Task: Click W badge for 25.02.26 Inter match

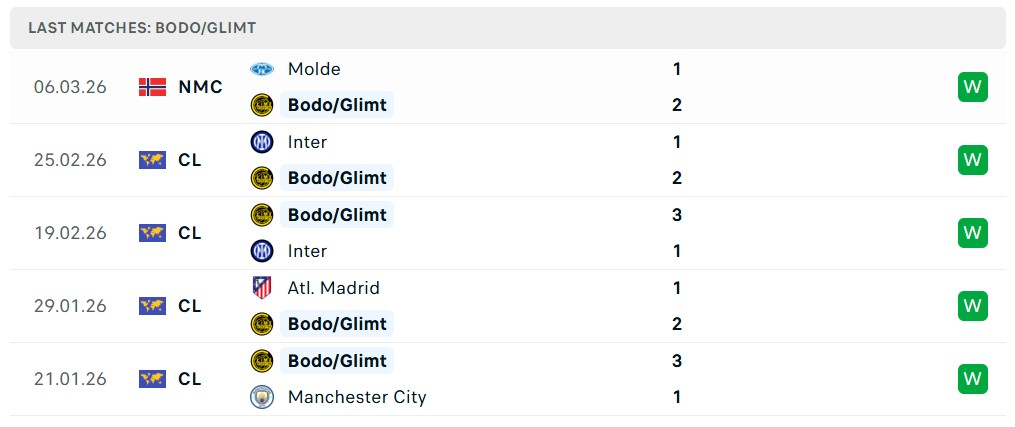Action: 972,160
